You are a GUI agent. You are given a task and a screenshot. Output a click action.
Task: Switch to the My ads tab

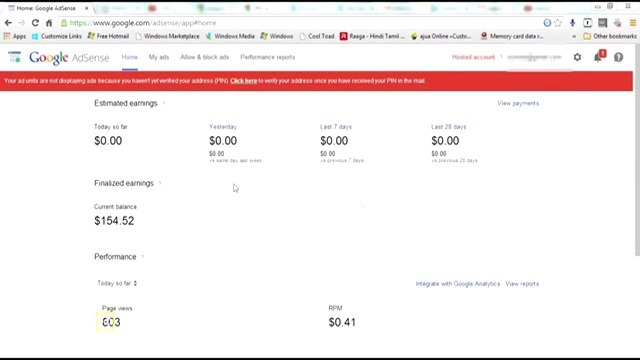click(x=159, y=57)
